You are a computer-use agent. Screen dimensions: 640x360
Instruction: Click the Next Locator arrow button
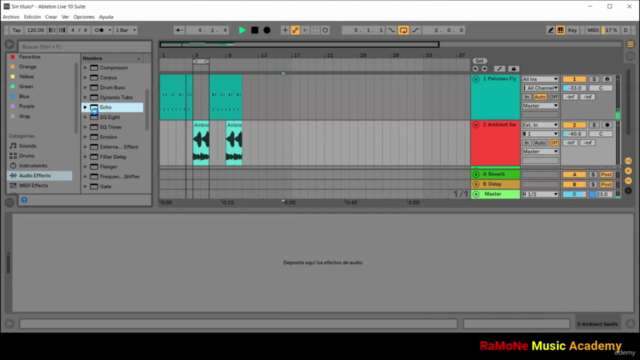(484, 69)
